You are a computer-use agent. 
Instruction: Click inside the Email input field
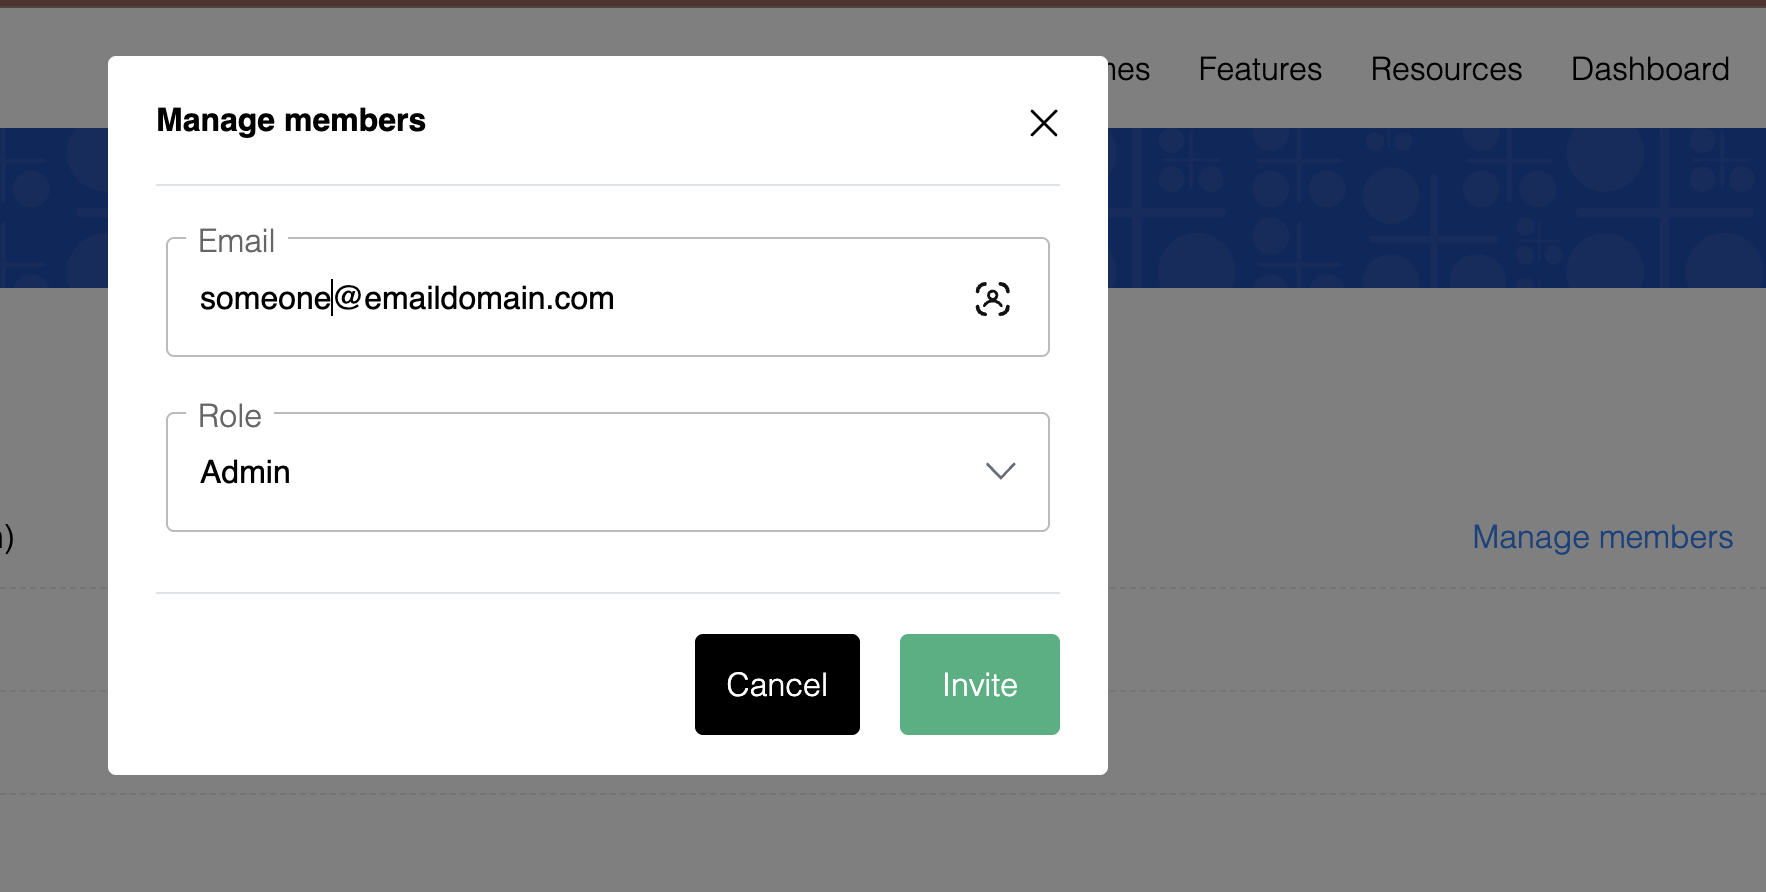click(607, 297)
